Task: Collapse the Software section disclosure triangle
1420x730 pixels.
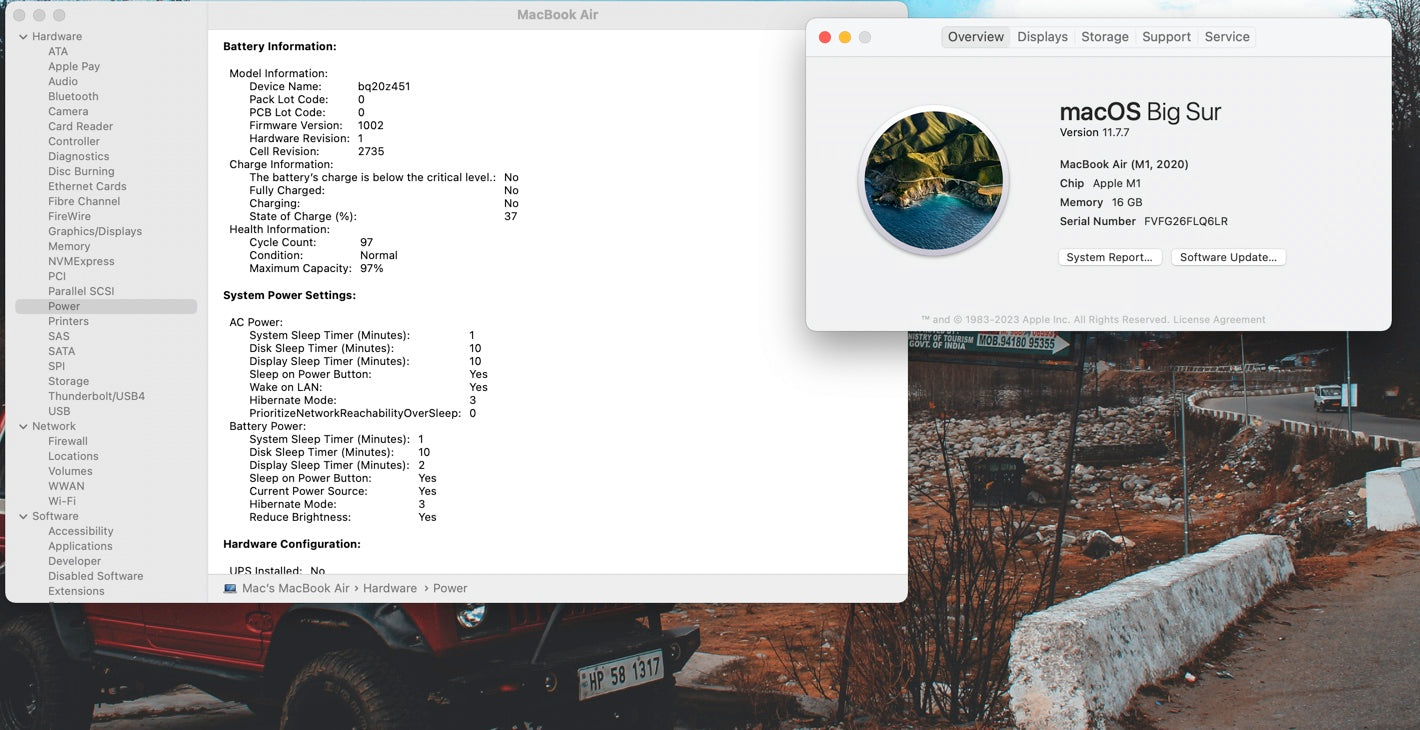Action: tap(23, 517)
